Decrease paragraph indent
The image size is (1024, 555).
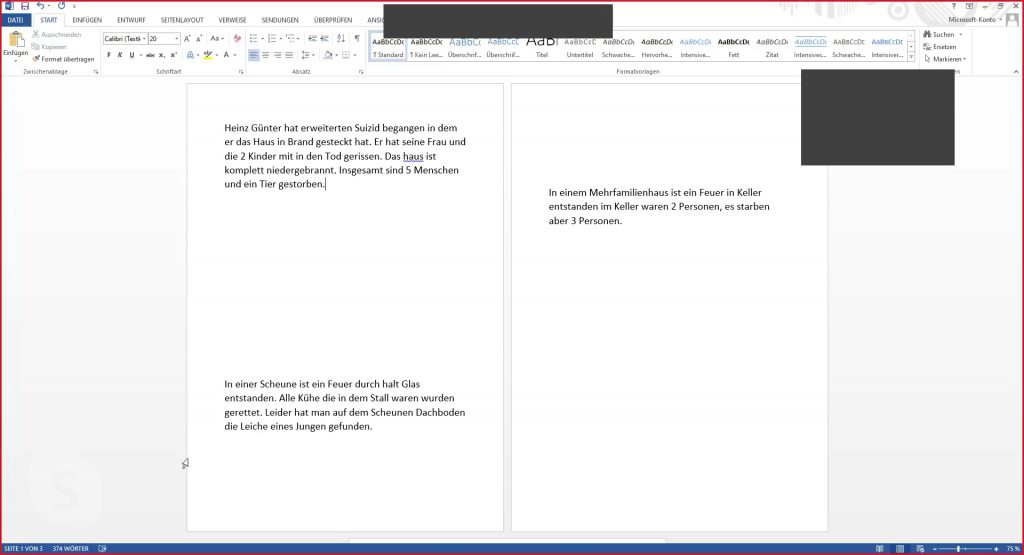pyautogui.click(x=312, y=39)
